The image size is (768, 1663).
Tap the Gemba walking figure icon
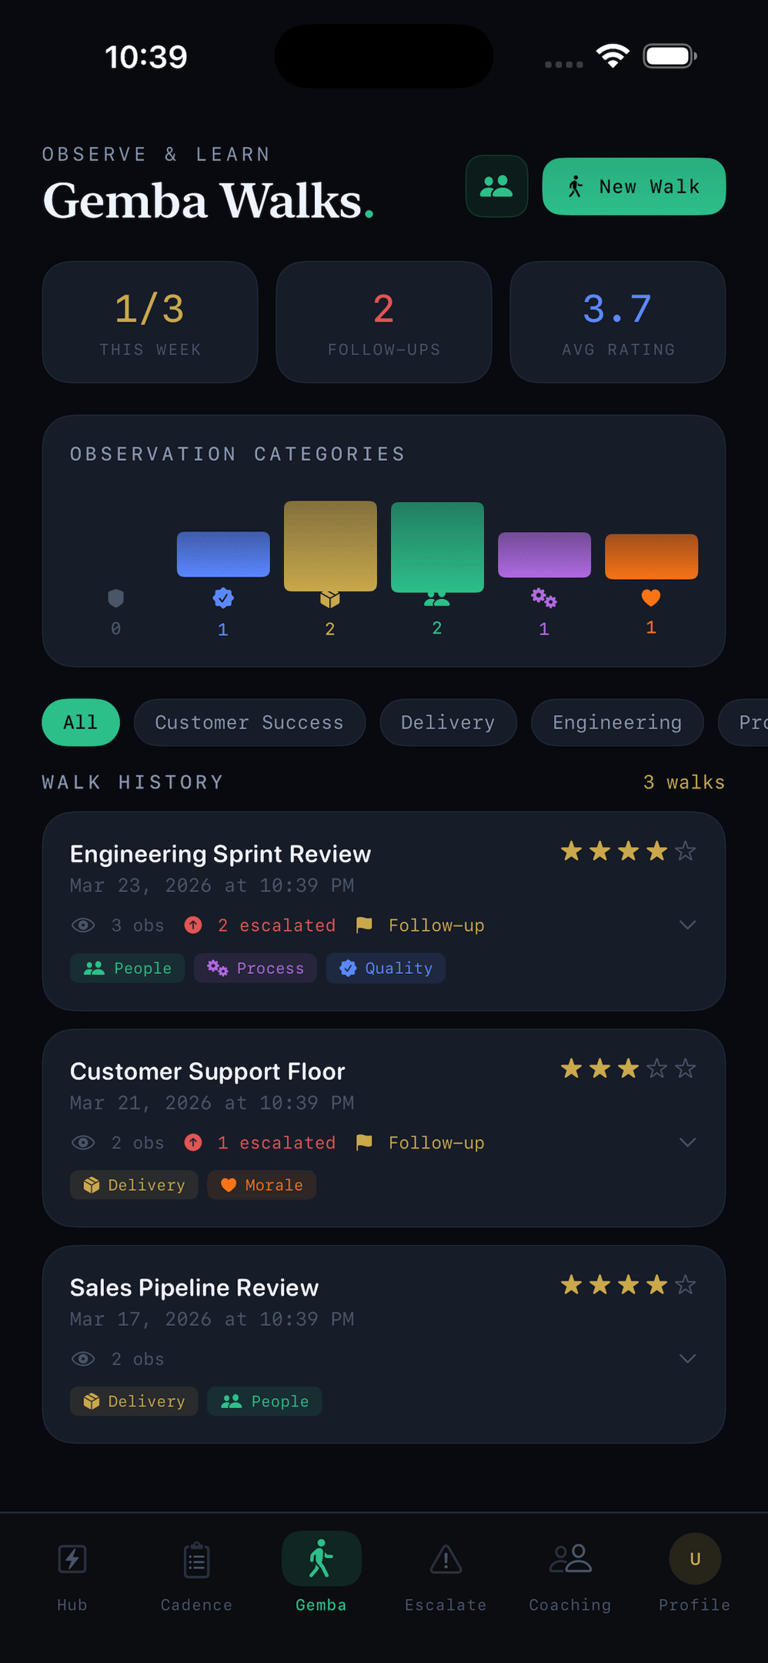point(321,1559)
